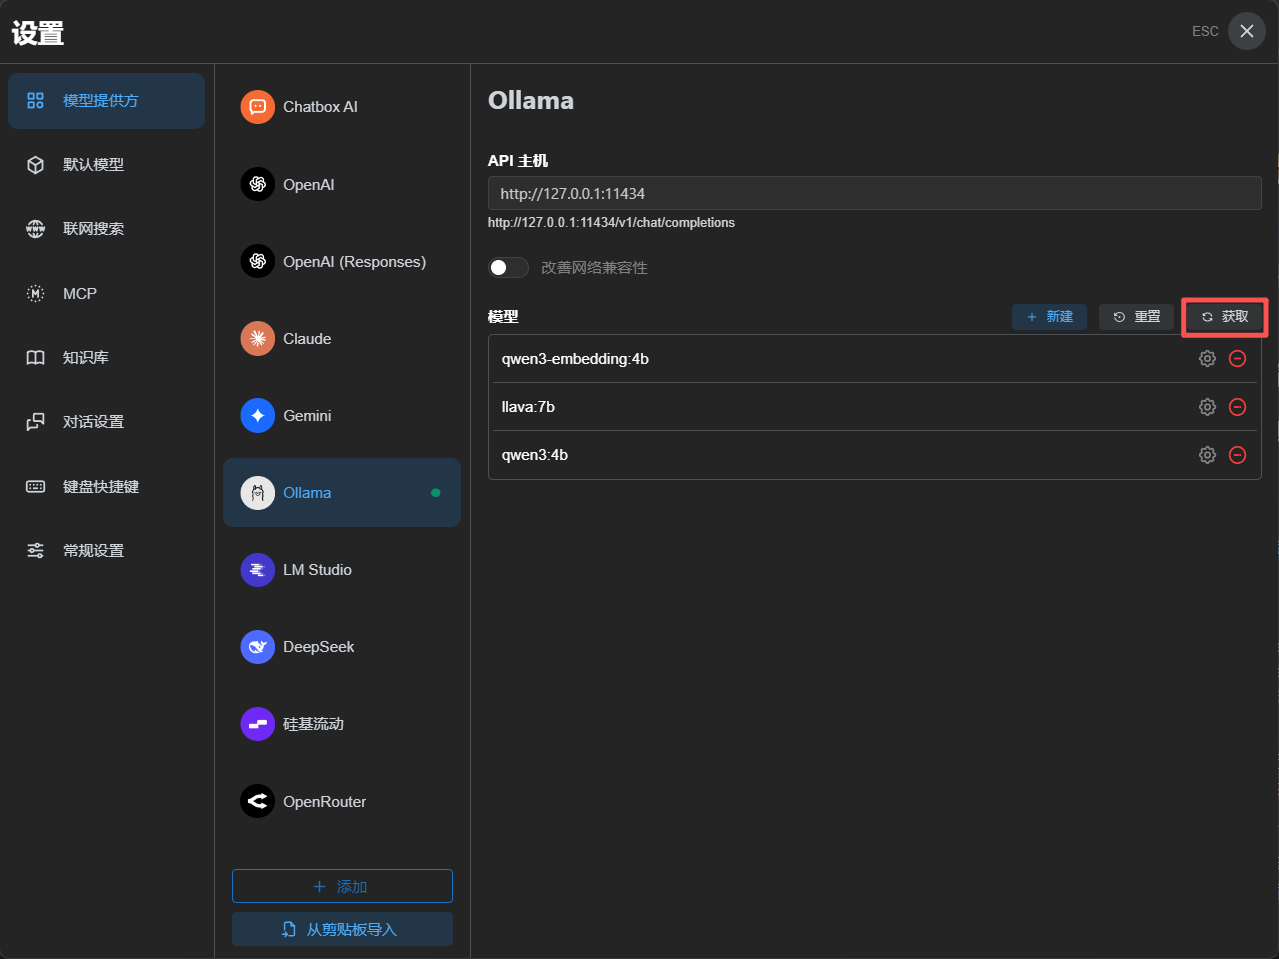
Task: Select the OpenRouter provider name
Action: tap(324, 802)
